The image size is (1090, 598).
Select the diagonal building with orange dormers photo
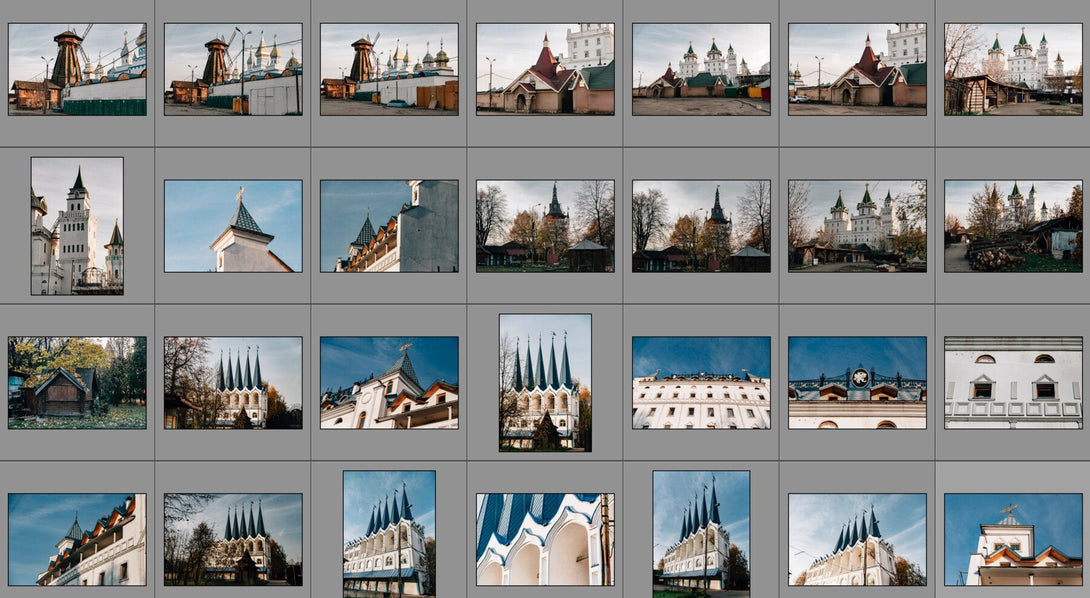pos(77,540)
